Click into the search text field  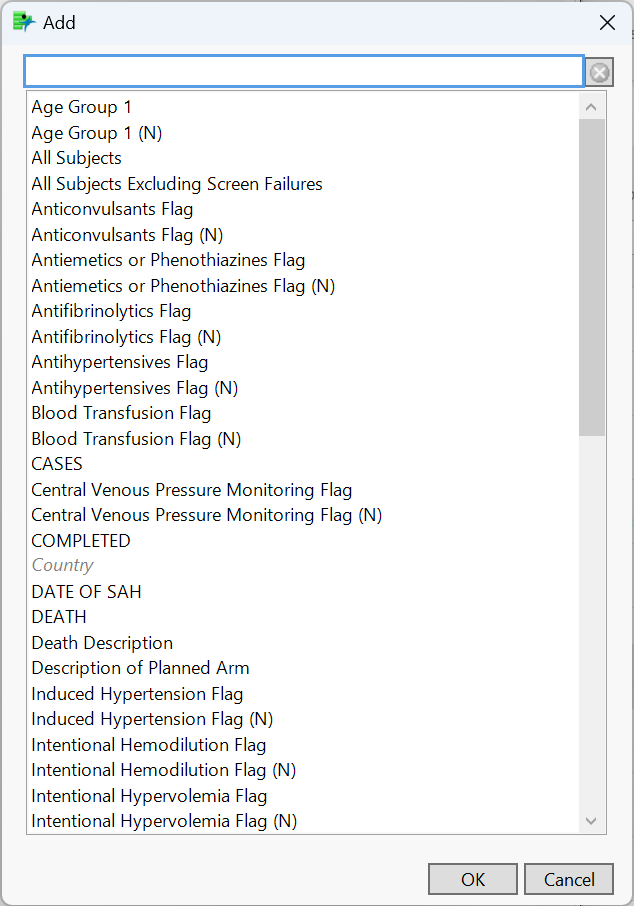coord(303,71)
